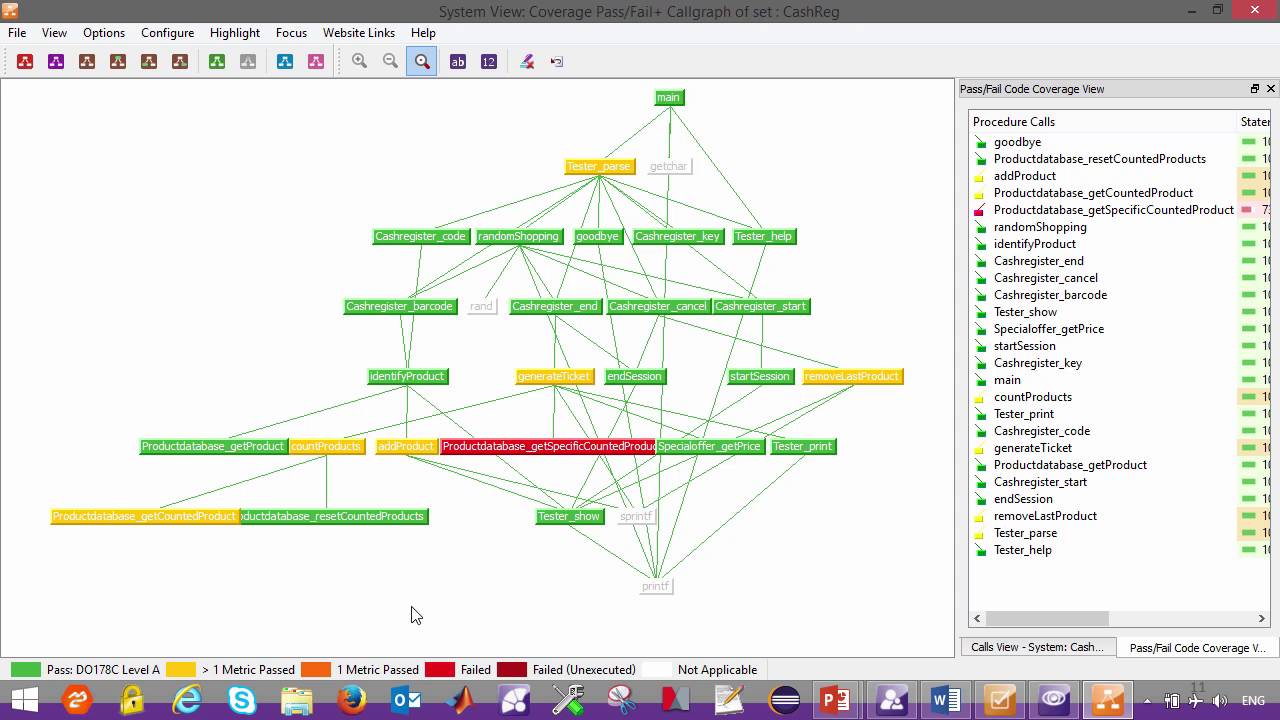Click the zoom in magnifier icon

[360, 62]
